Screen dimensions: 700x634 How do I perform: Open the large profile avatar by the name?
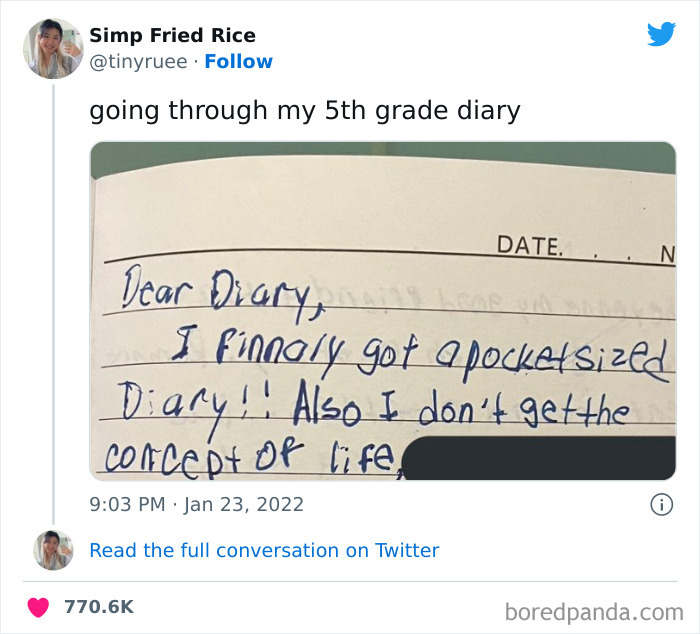53,48
